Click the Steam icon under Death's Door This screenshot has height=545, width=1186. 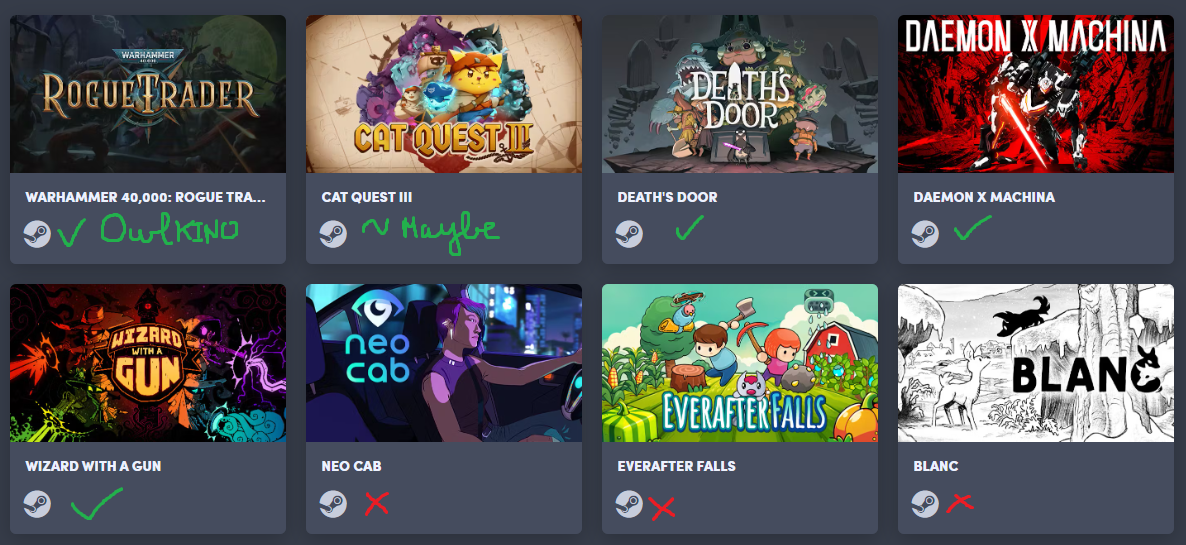pos(629,234)
